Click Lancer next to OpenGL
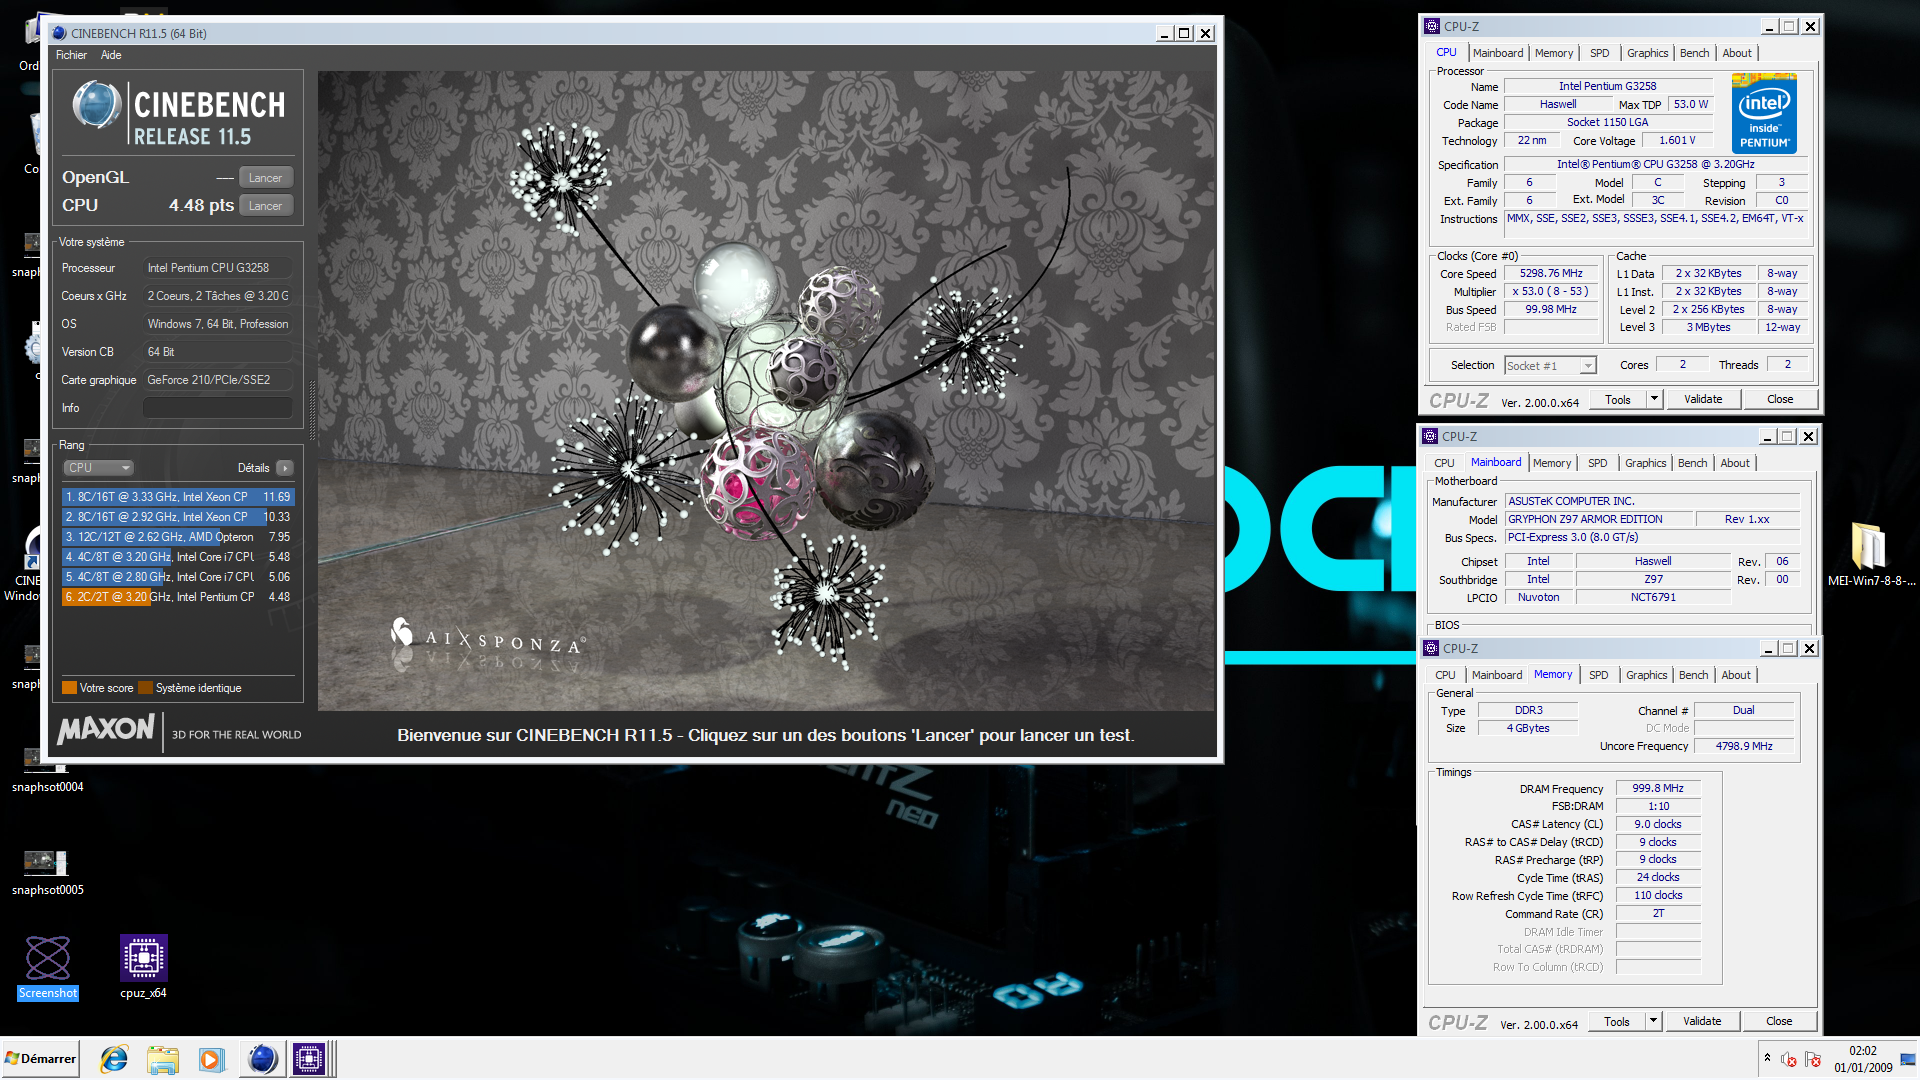Image resolution: width=1920 pixels, height=1080 pixels. [265, 178]
